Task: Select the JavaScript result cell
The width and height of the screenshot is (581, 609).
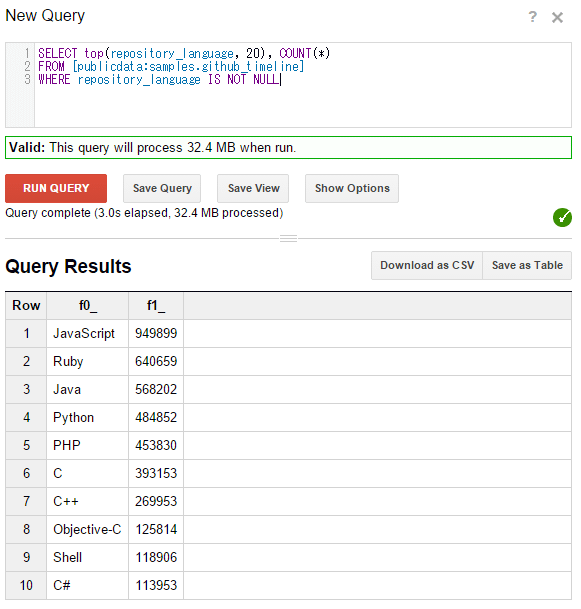Action: [88, 334]
